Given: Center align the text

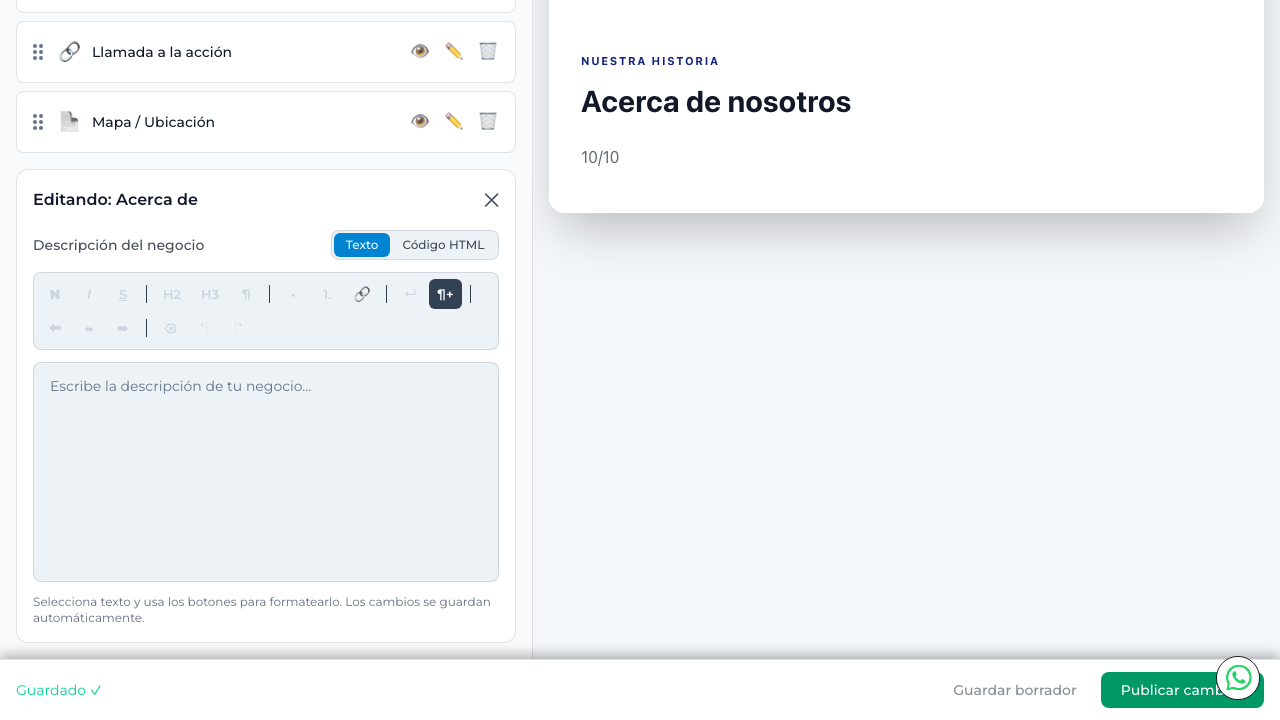Looking at the screenshot, I should [x=89, y=328].
